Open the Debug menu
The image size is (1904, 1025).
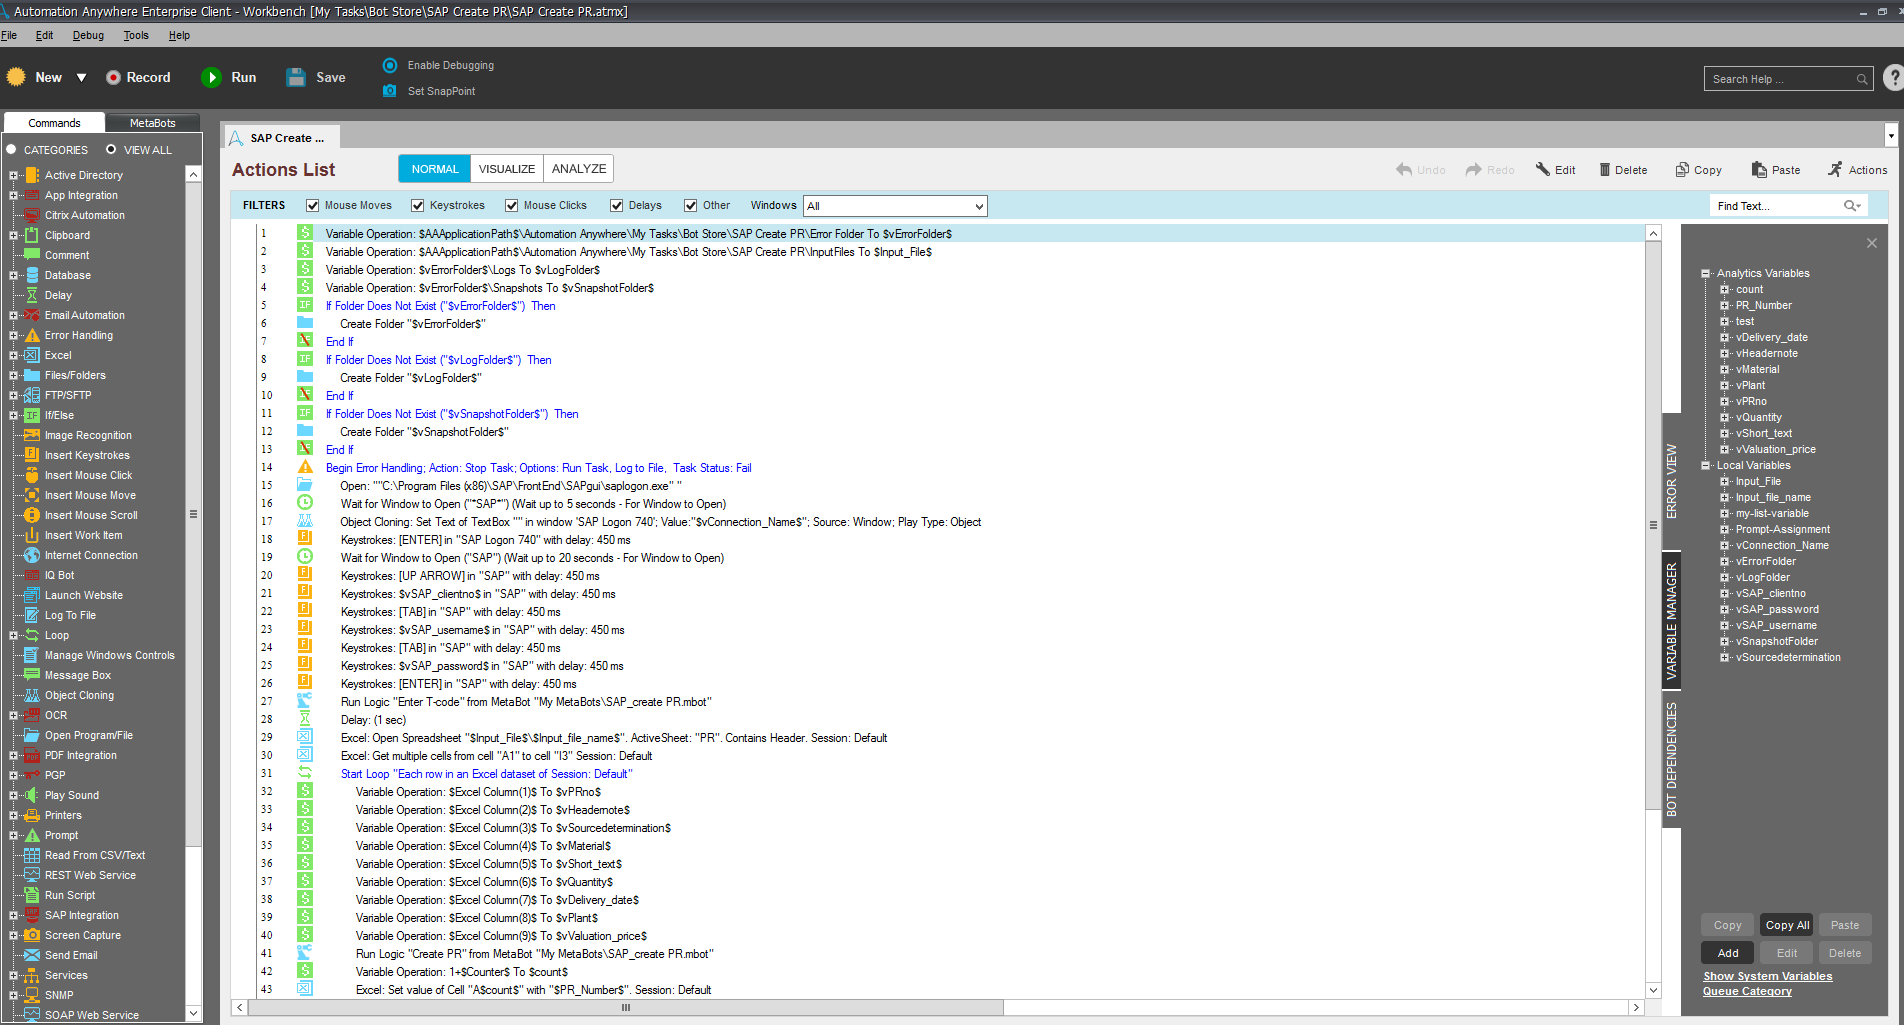pos(88,35)
